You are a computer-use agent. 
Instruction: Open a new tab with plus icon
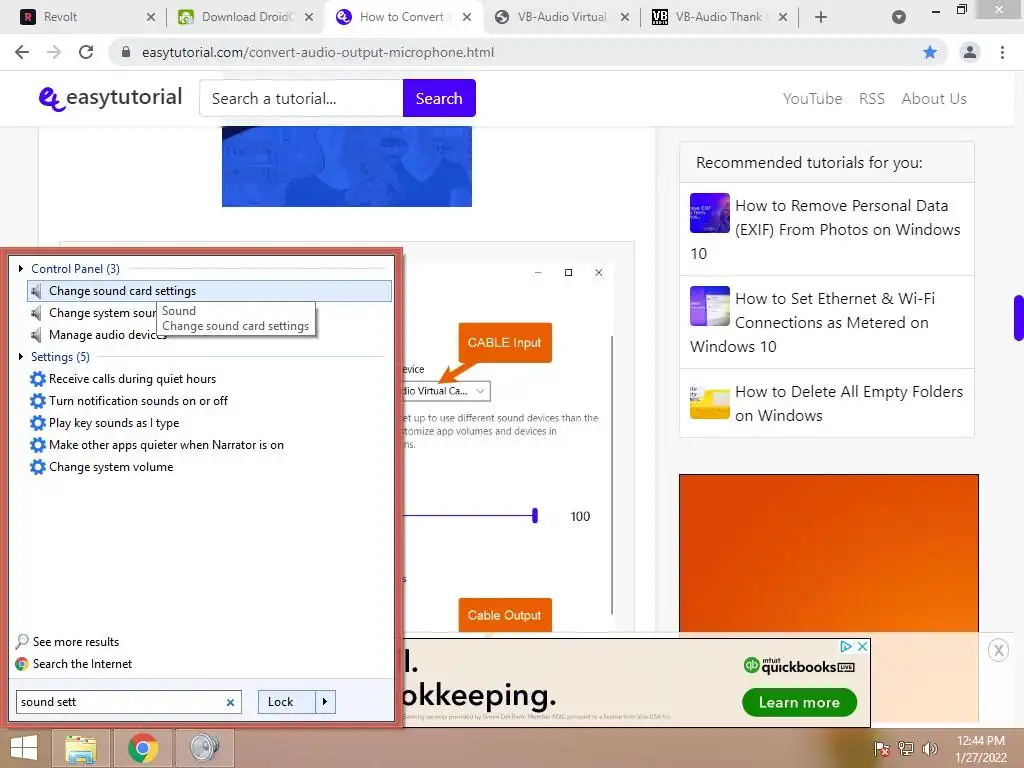click(821, 17)
